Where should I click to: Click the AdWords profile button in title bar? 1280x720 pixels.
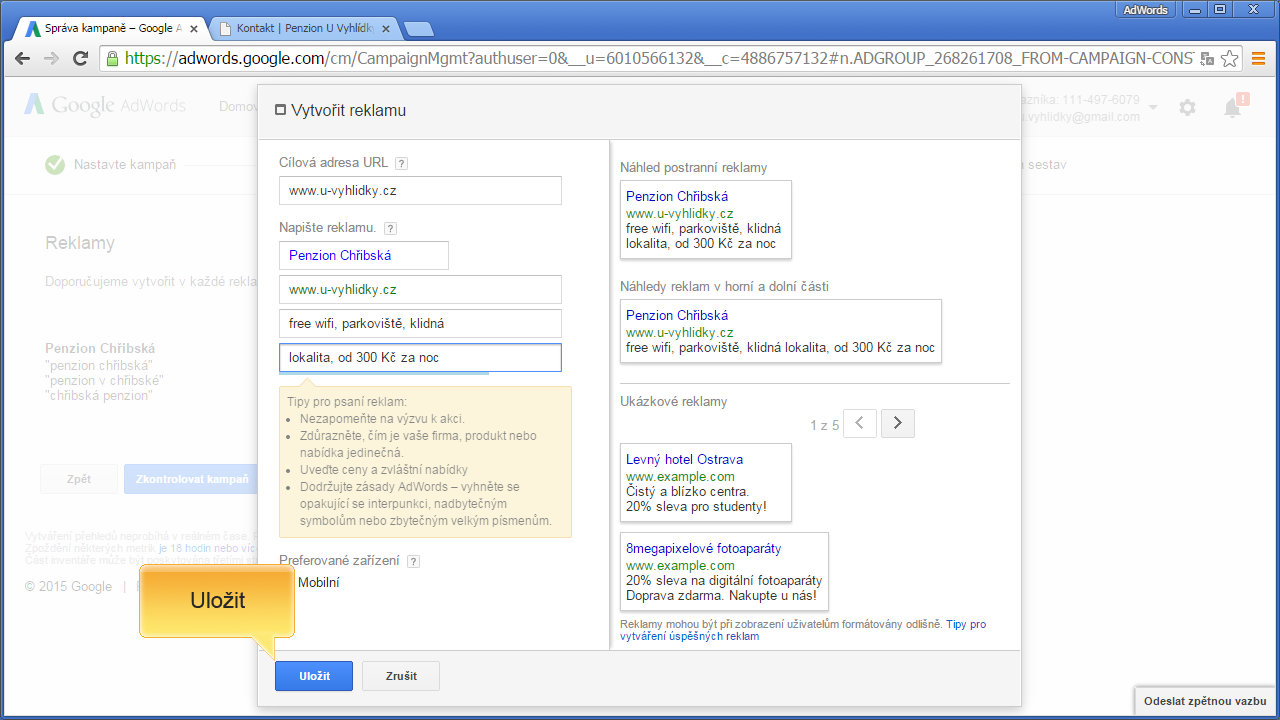click(x=1146, y=9)
